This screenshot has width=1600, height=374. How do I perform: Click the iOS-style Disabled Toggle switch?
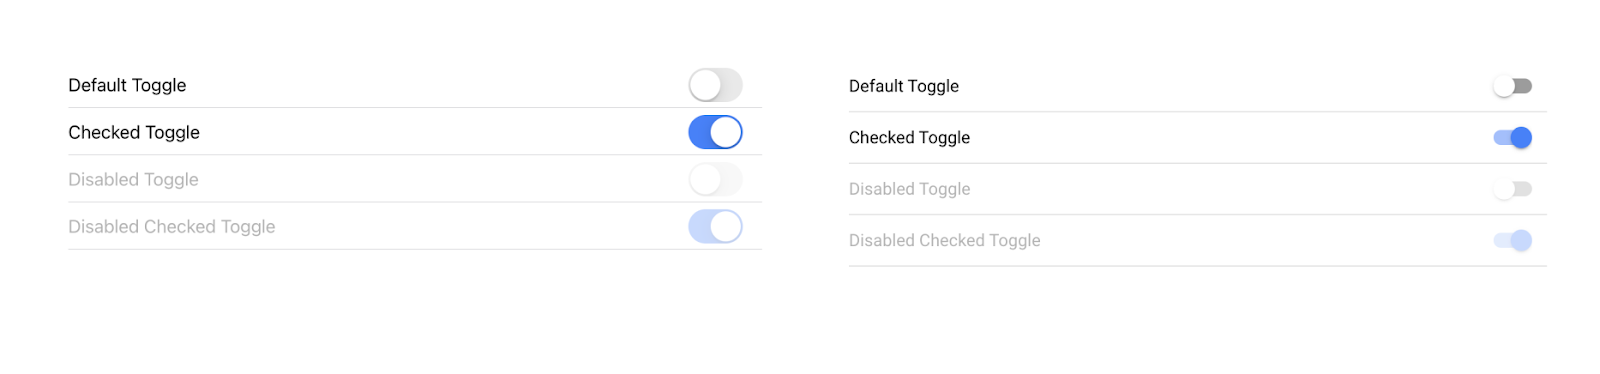[715, 179]
